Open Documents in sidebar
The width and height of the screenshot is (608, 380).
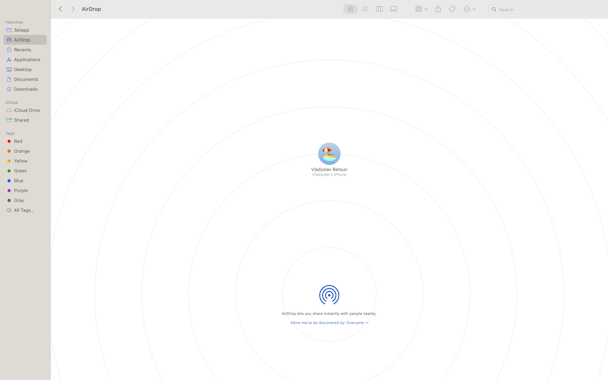coord(25,79)
